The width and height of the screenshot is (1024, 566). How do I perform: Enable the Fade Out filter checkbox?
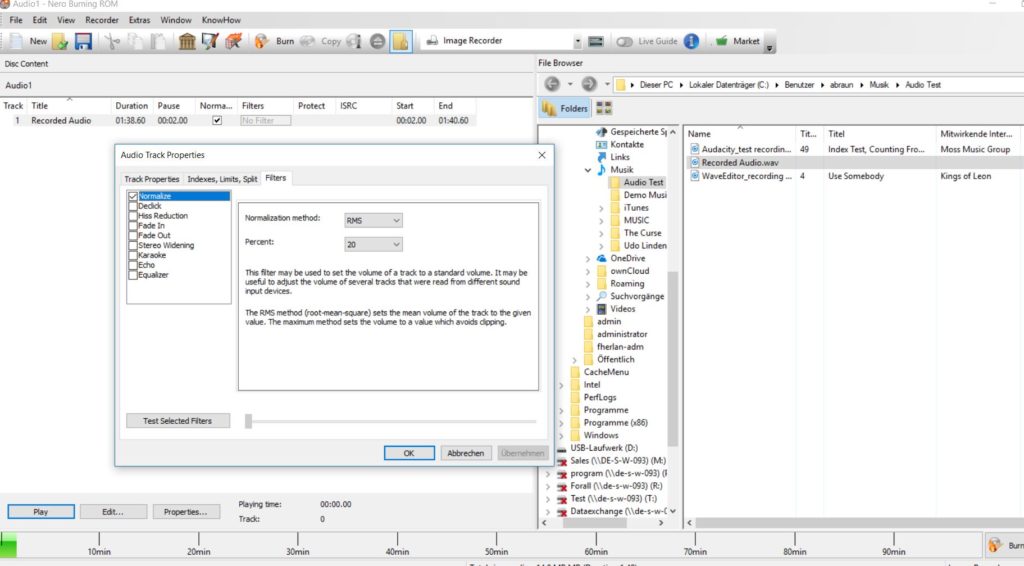click(x=133, y=235)
